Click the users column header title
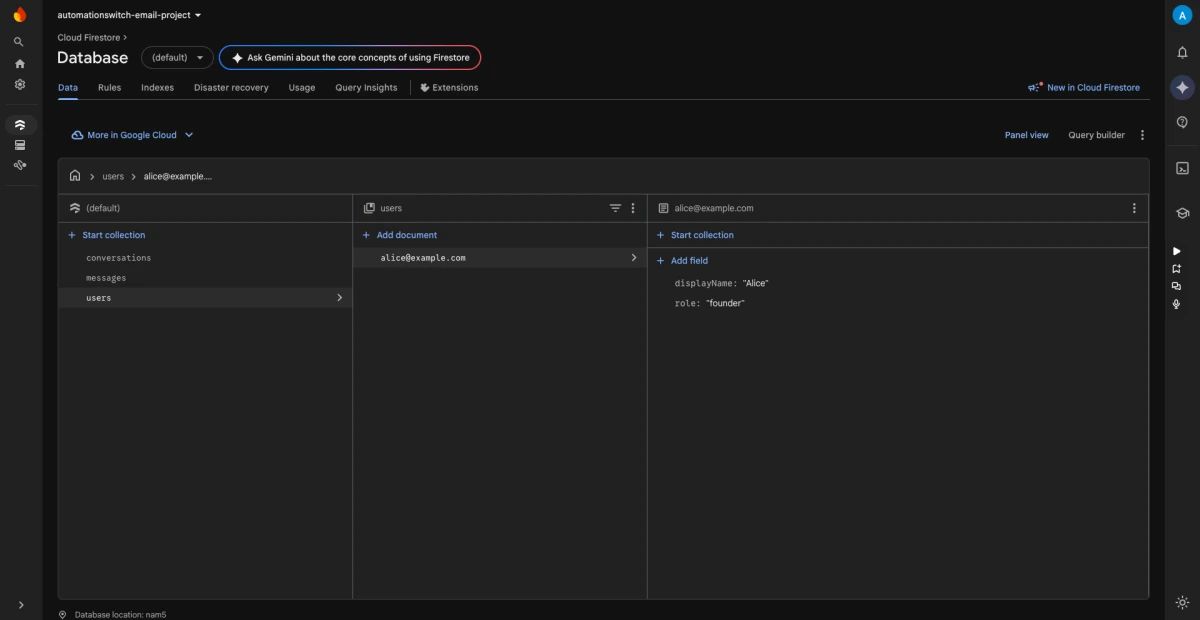 [391, 208]
